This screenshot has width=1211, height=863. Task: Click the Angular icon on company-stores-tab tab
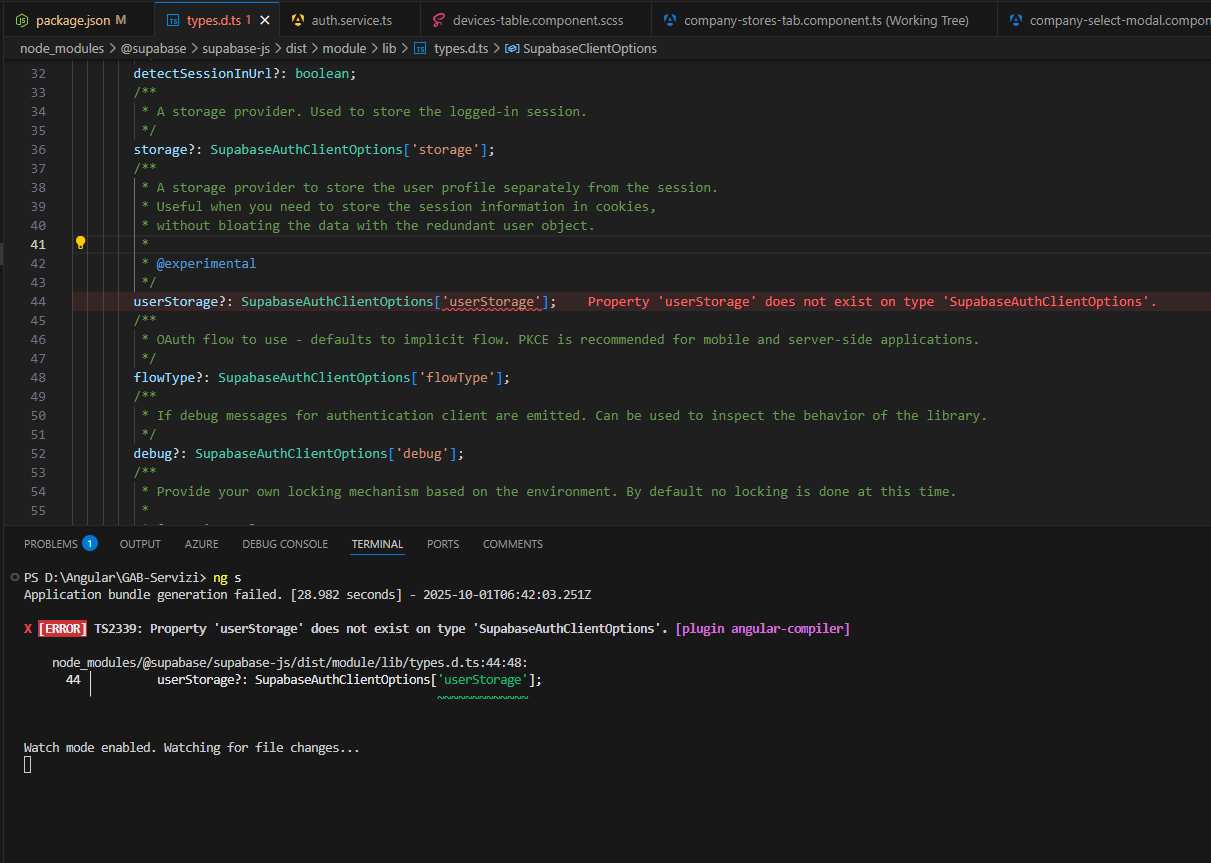(670, 20)
